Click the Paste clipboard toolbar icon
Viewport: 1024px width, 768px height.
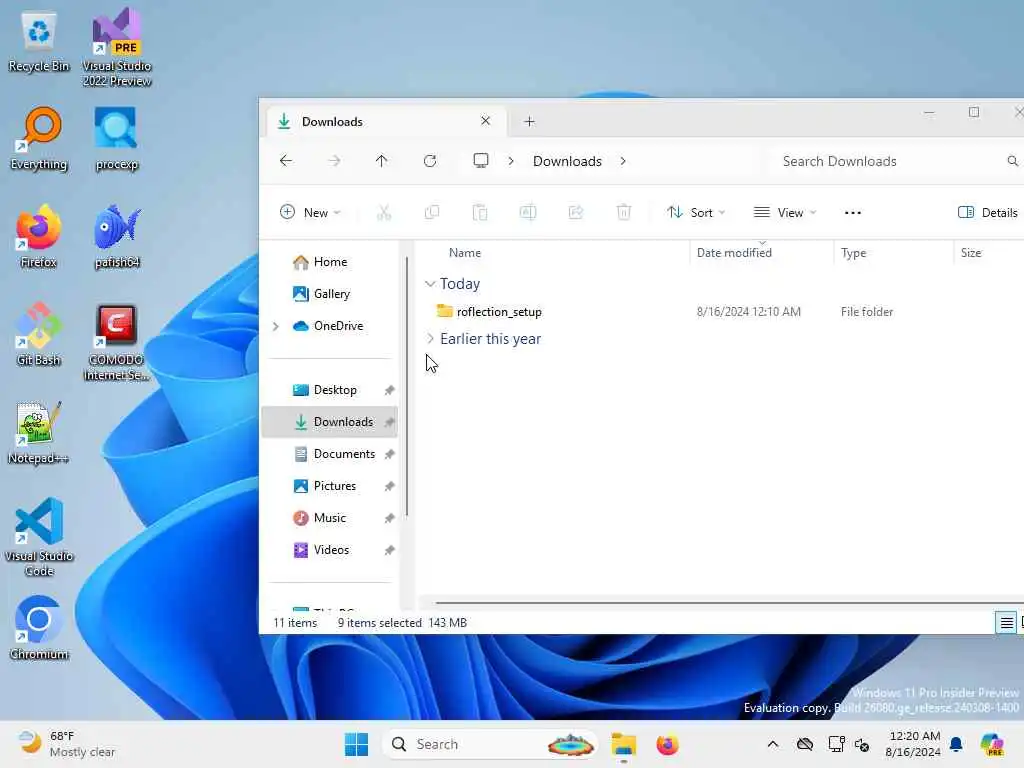(480, 212)
